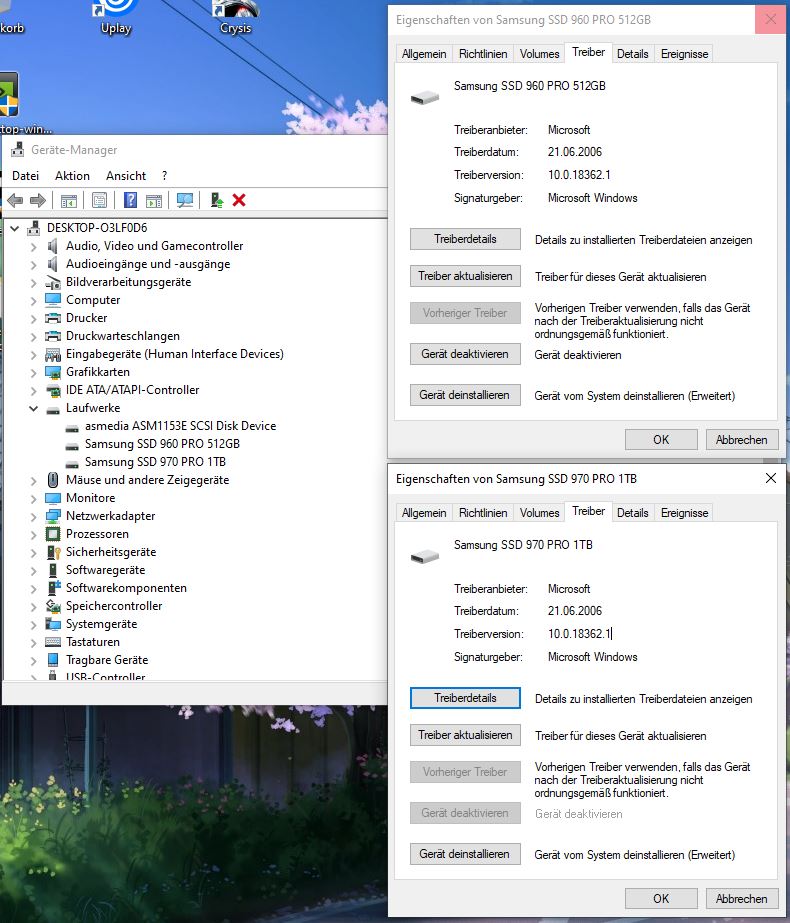Open the Crysis desktop shortcut

235,18
